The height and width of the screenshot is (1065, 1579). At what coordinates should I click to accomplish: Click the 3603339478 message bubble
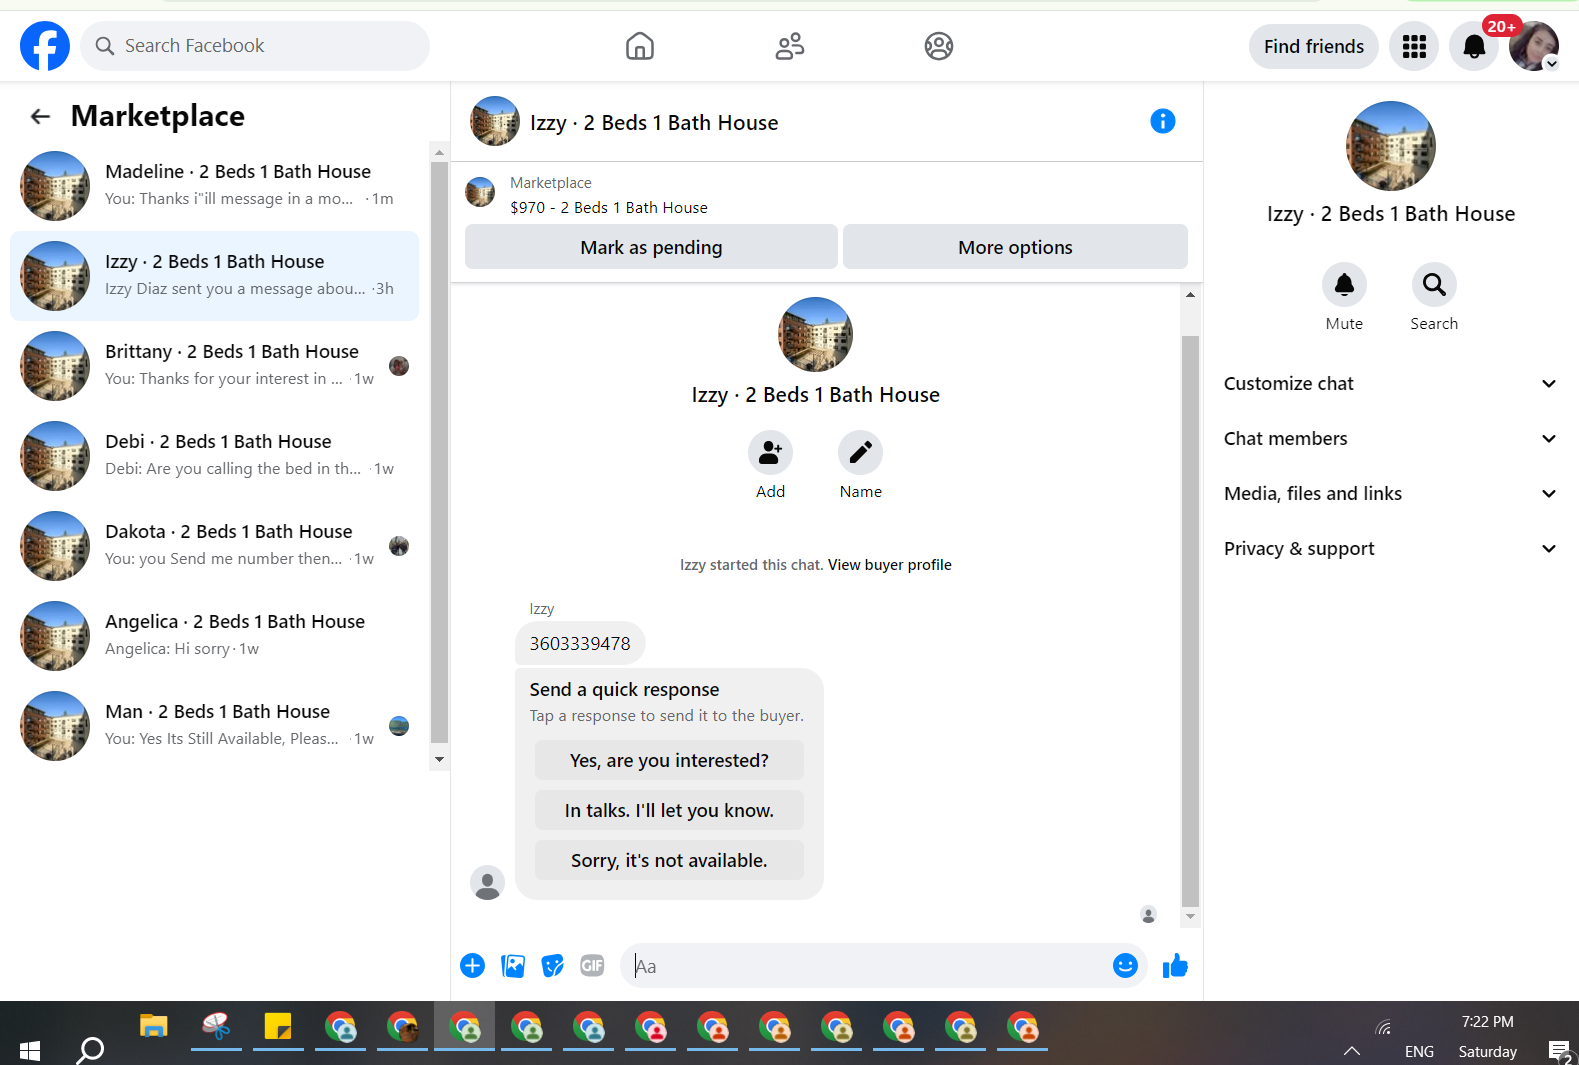(x=580, y=643)
